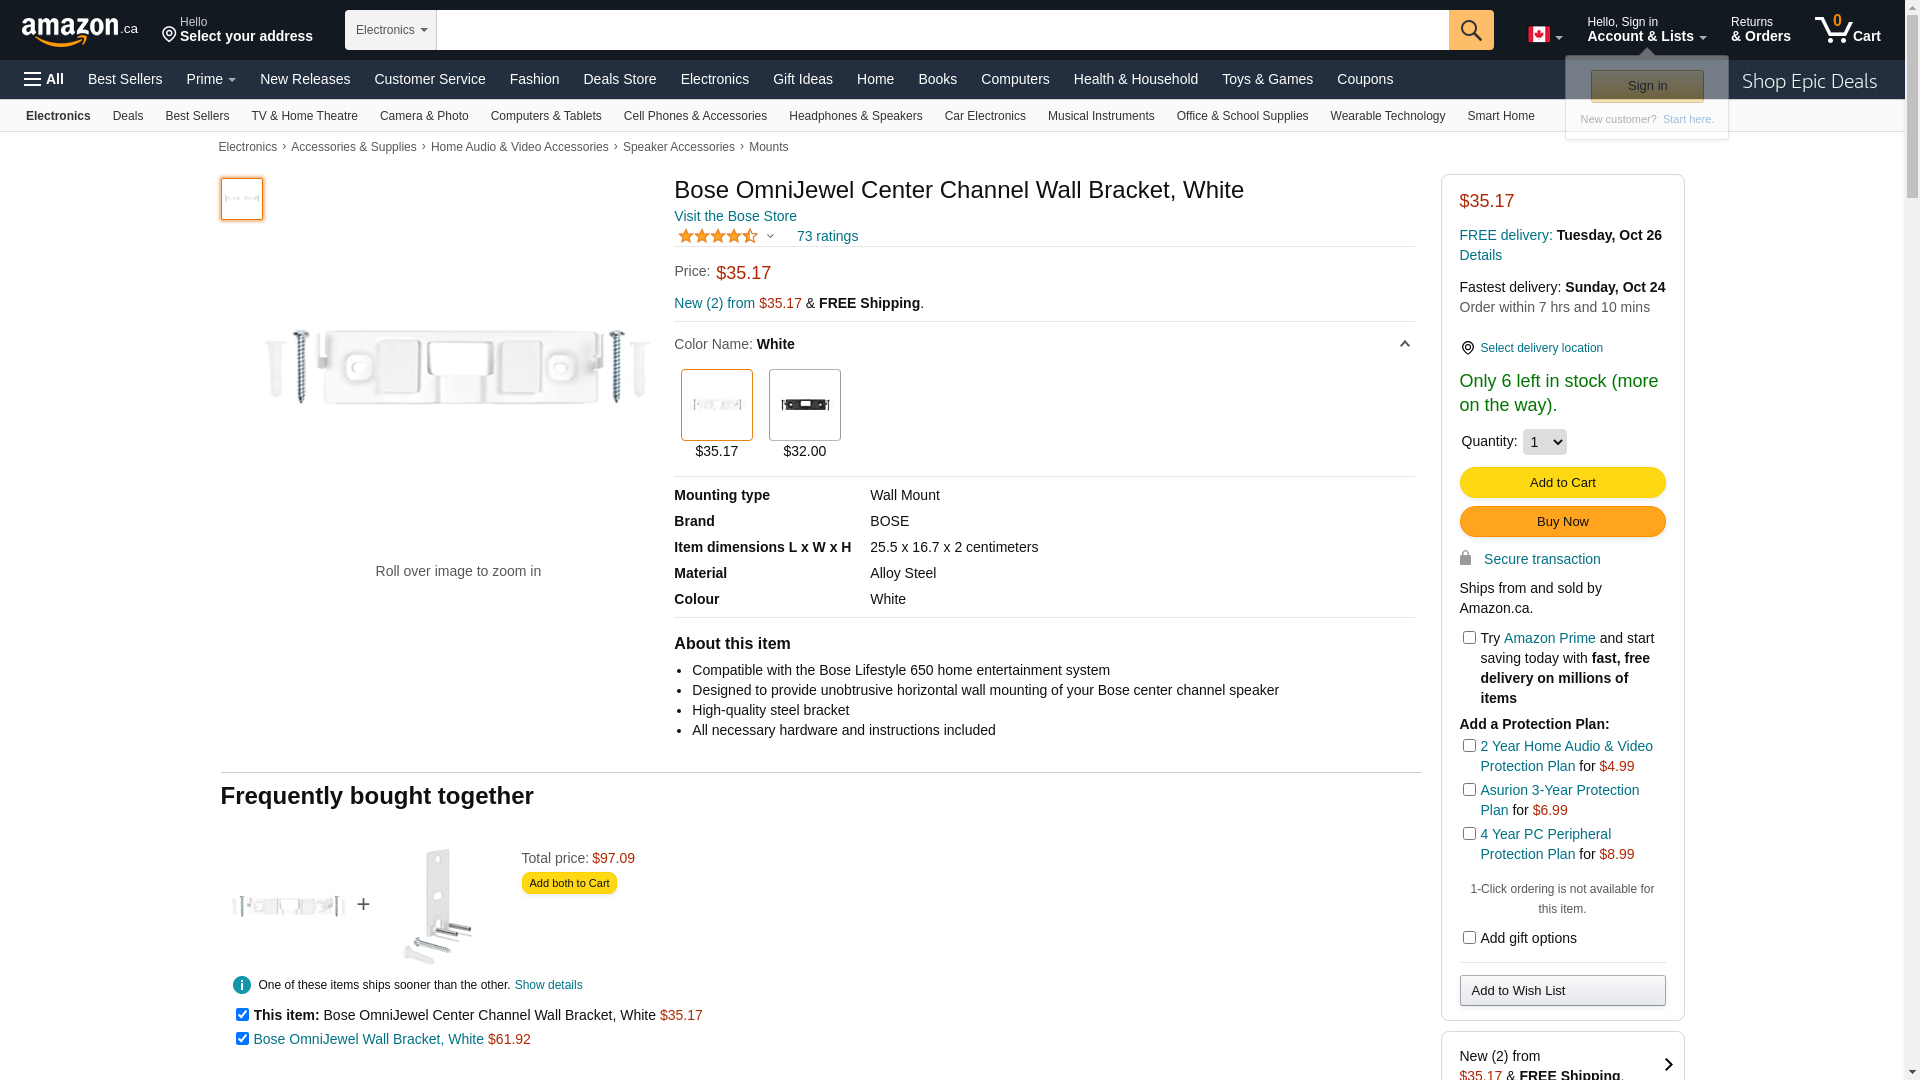Open the Deals Store menu item
The height and width of the screenshot is (1080, 1920).
coord(619,79)
